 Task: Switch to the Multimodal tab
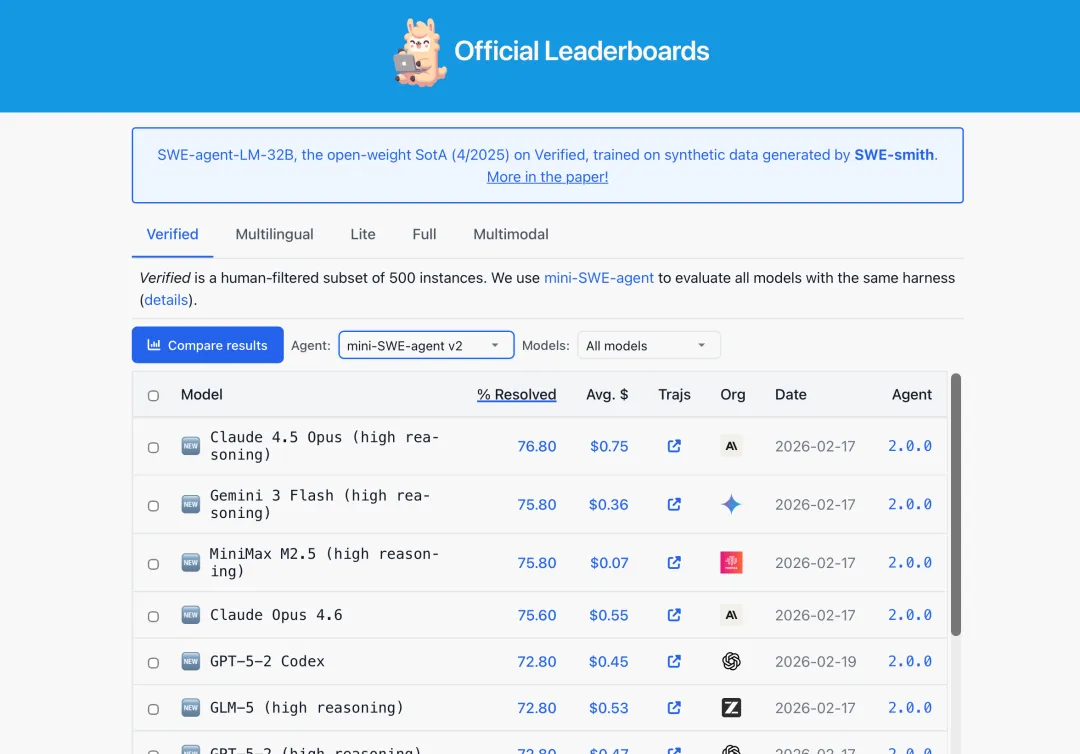(x=511, y=234)
